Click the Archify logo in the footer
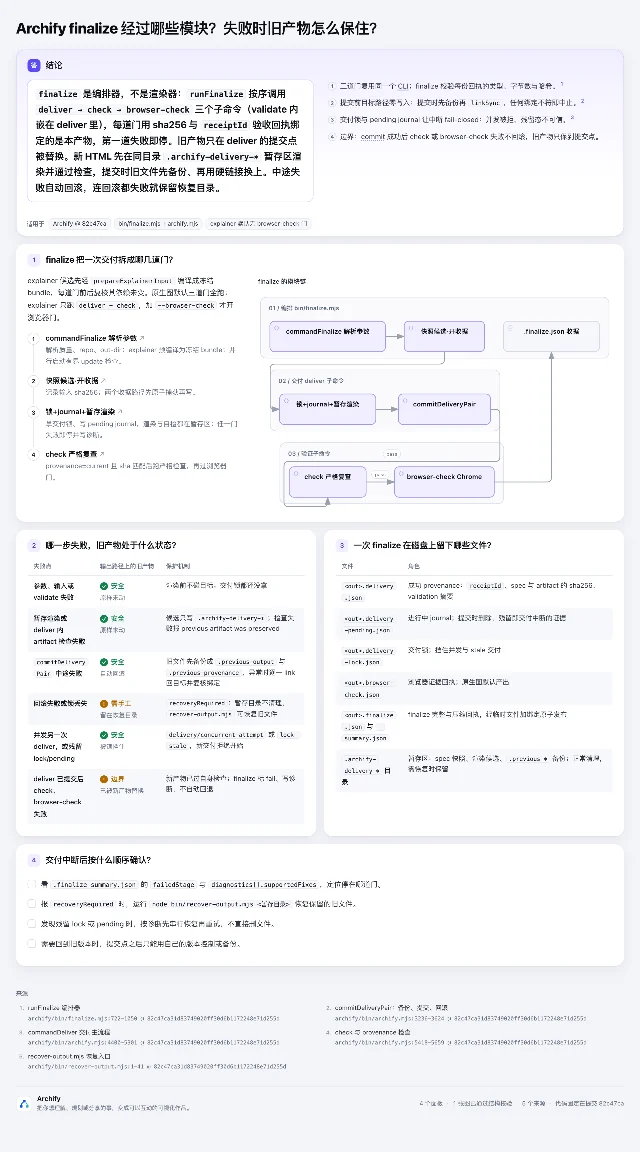This screenshot has height=1152, width=640. 24,1103
